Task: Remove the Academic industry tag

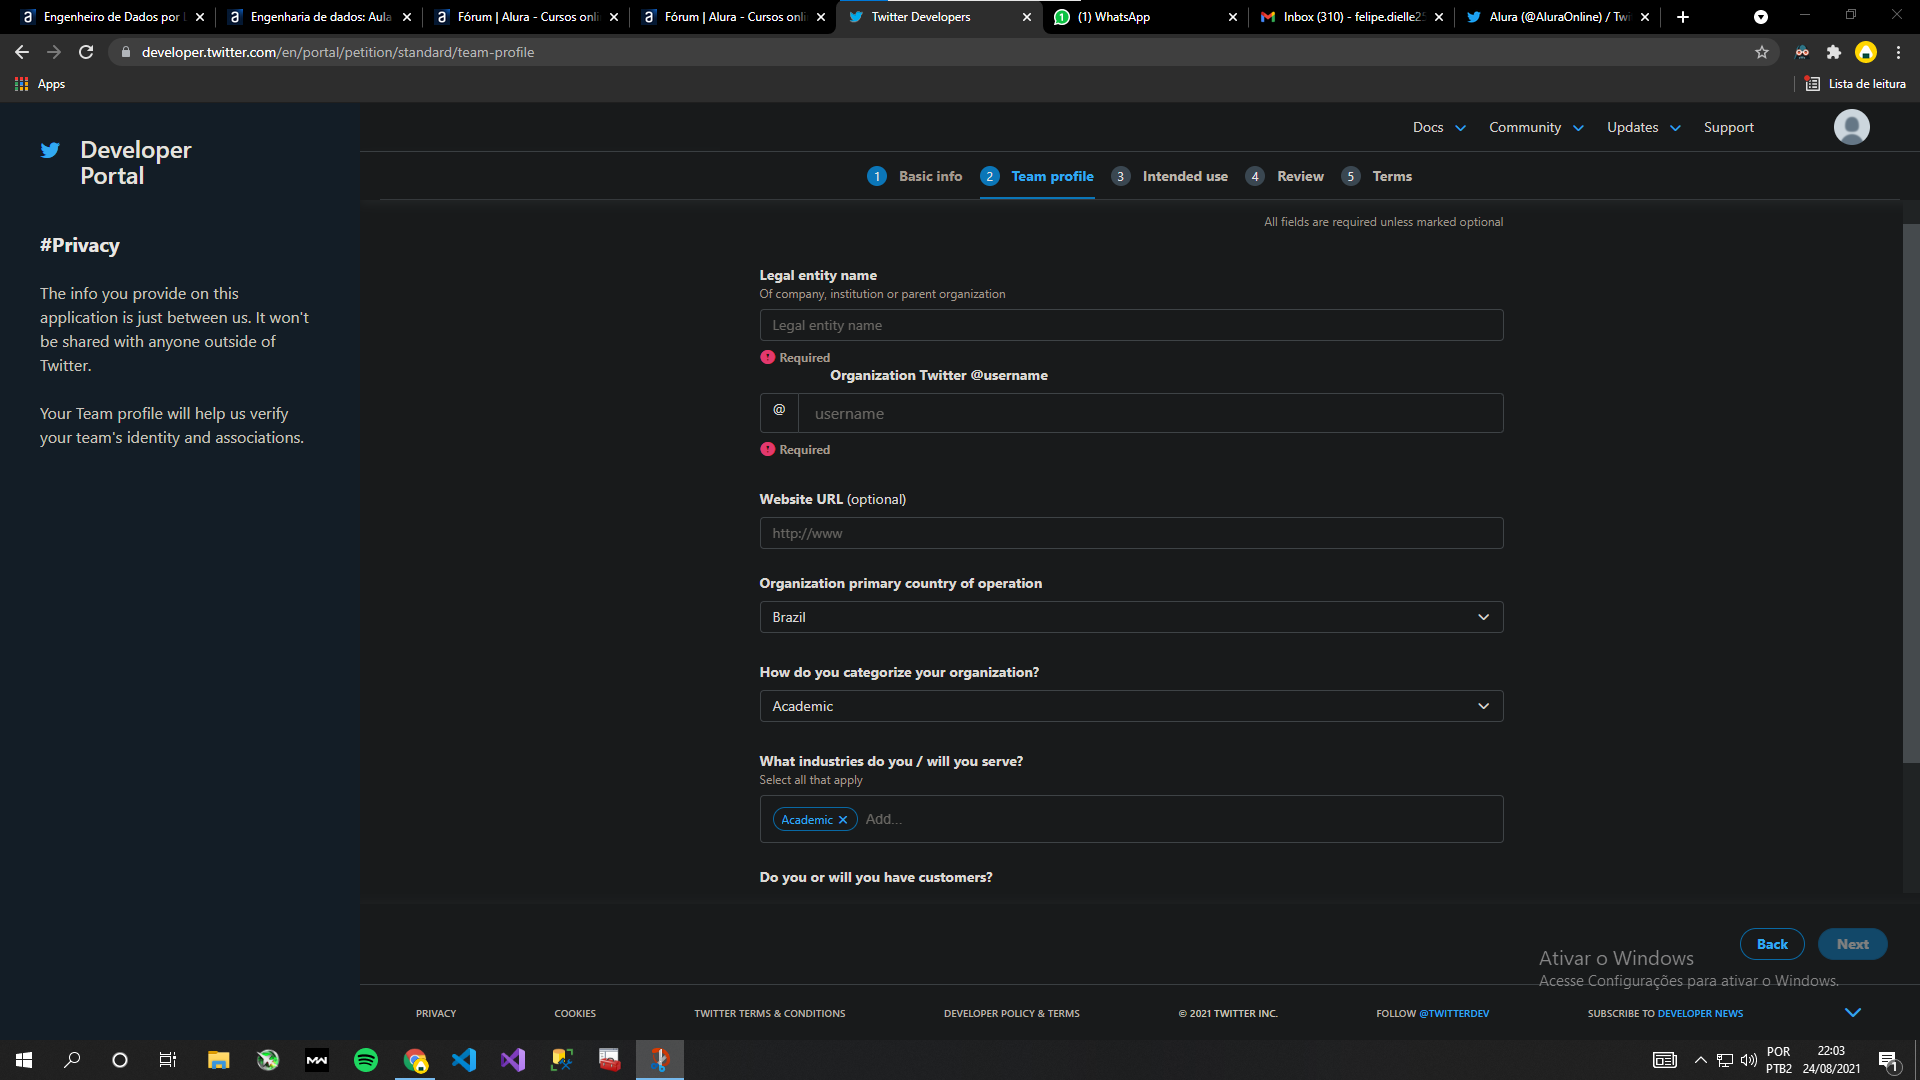Action: click(843, 819)
